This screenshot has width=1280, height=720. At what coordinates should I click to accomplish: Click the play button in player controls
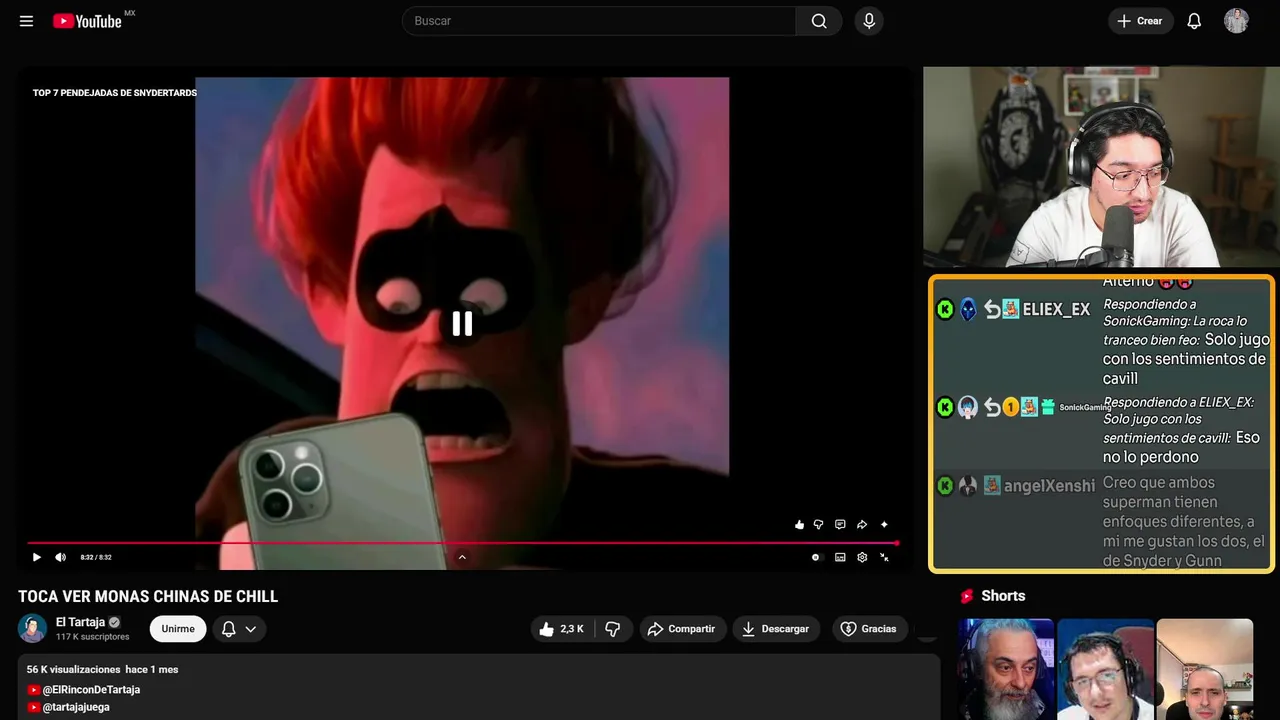click(37, 557)
